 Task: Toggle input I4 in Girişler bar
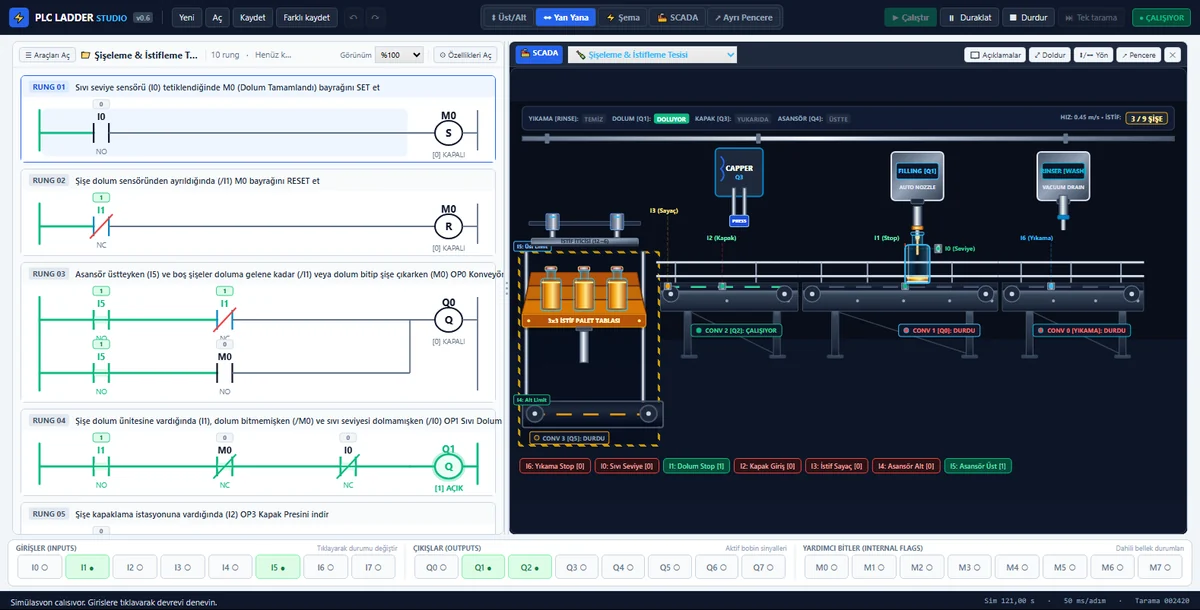click(x=229, y=567)
